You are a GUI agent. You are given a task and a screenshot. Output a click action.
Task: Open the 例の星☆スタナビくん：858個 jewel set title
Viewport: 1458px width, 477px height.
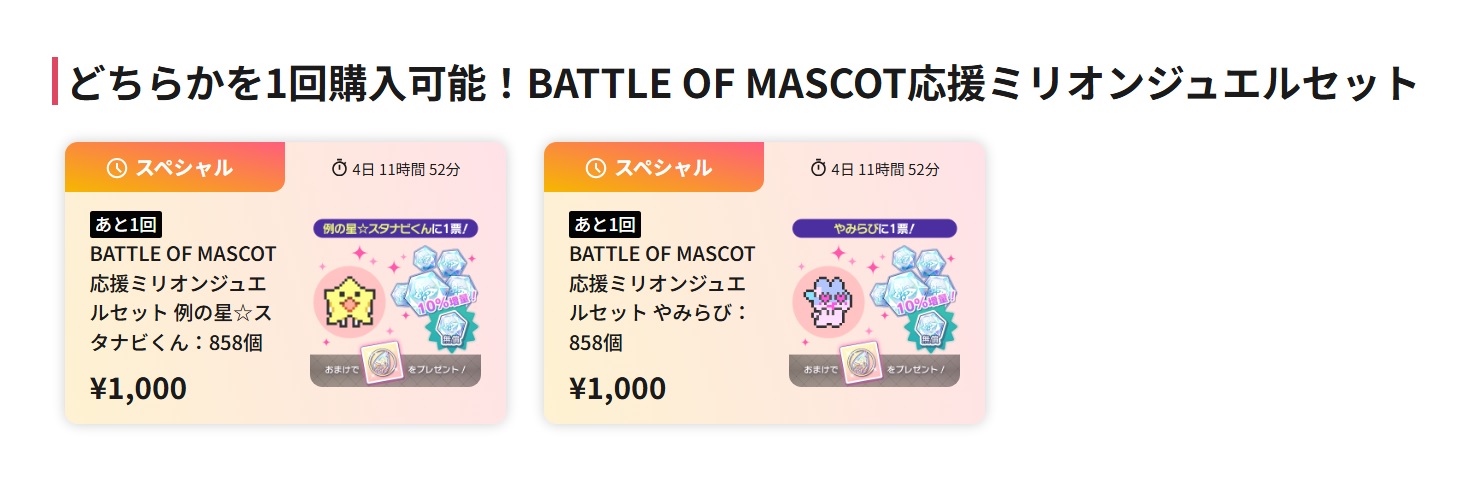pyautogui.click(x=183, y=298)
